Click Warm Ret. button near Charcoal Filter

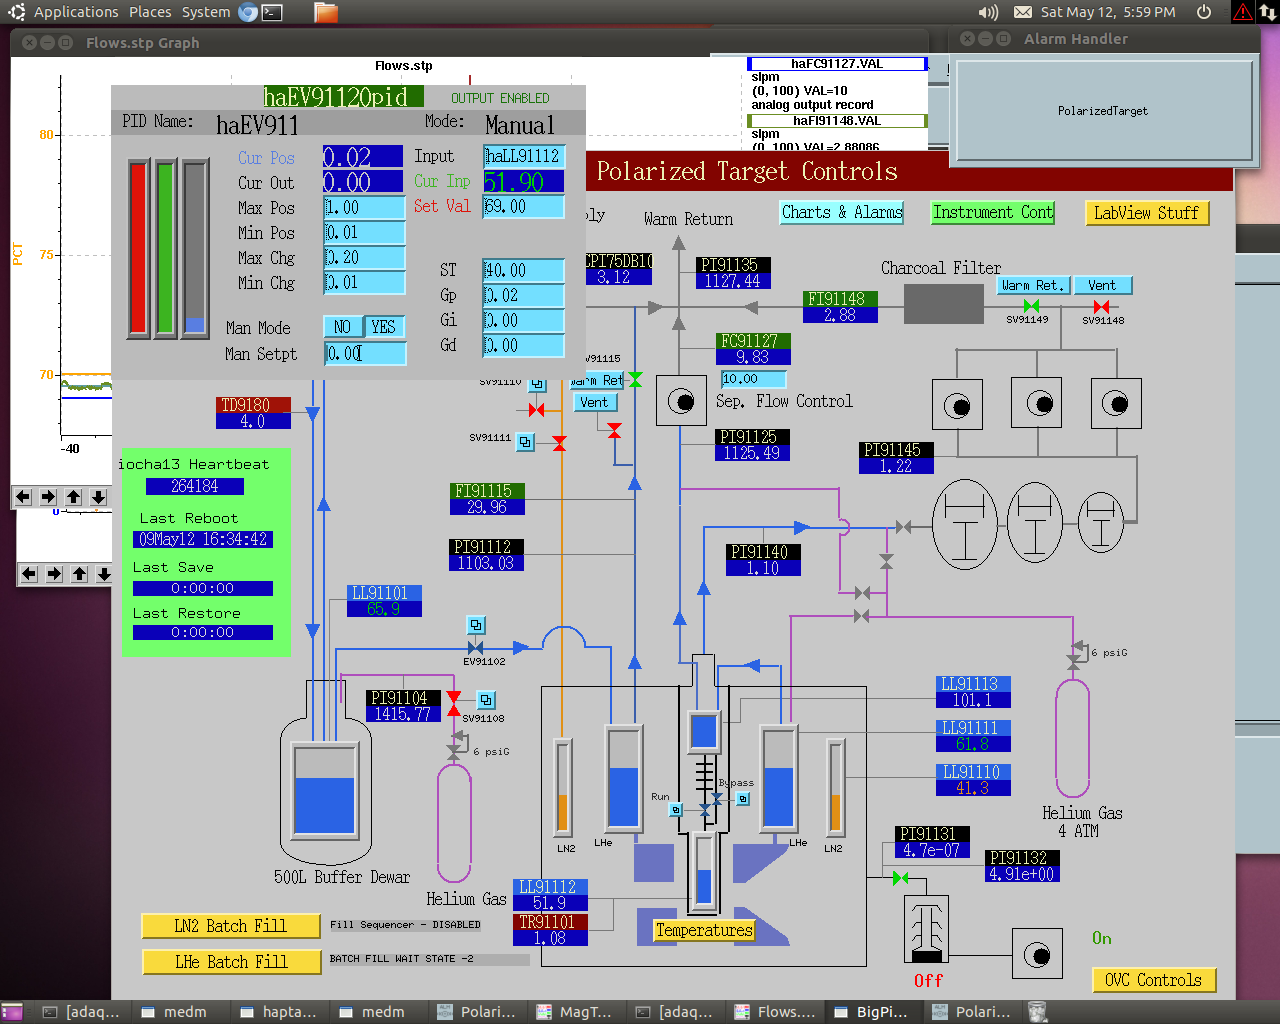[1033, 285]
